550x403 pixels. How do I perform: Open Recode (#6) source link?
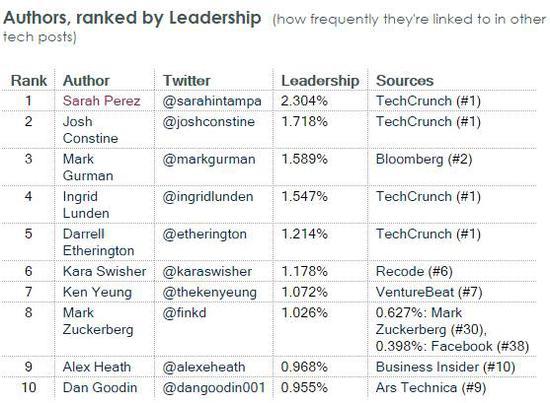point(414,271)
